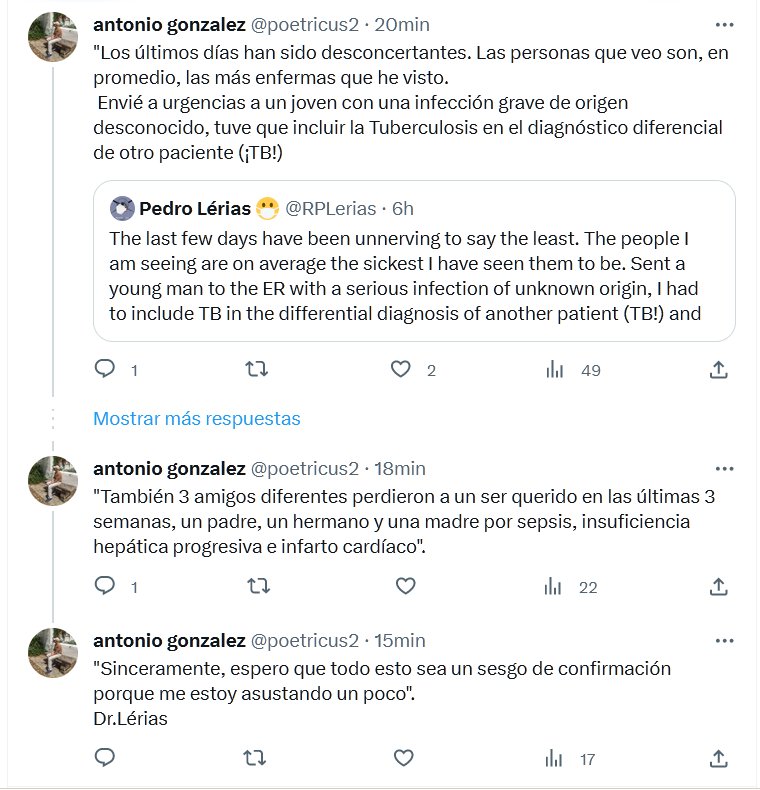Retweet the first tweet quoting Pedro Lérias

256,370
